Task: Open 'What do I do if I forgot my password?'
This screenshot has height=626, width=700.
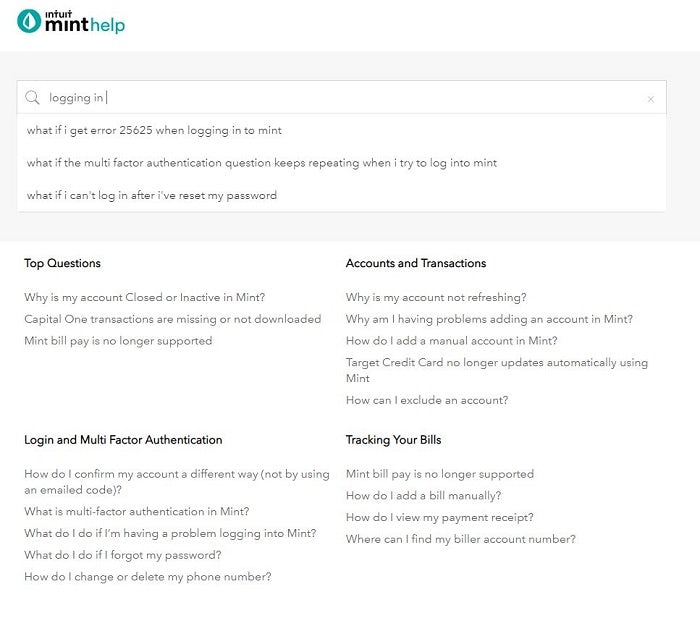Action: coord(123,555)
